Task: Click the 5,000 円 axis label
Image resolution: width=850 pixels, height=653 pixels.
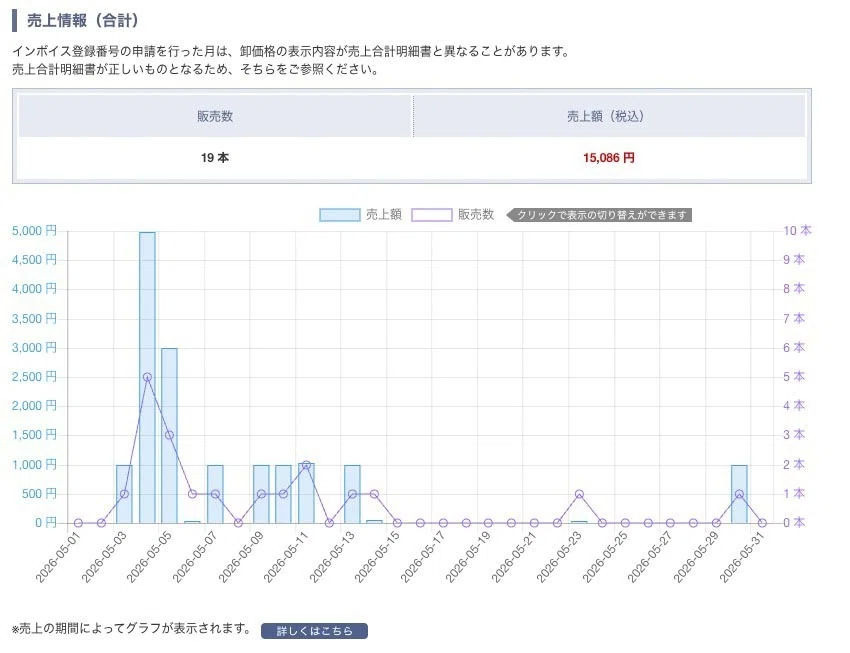Action: tap(34, 231)
